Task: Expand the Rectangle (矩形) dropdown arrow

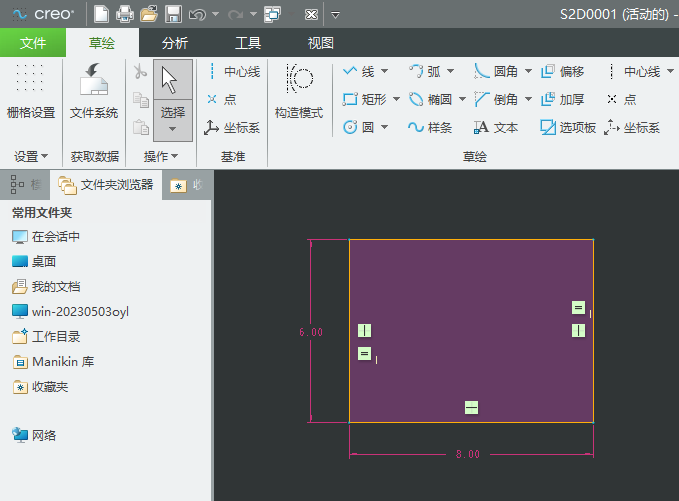Action: point(396,99)
